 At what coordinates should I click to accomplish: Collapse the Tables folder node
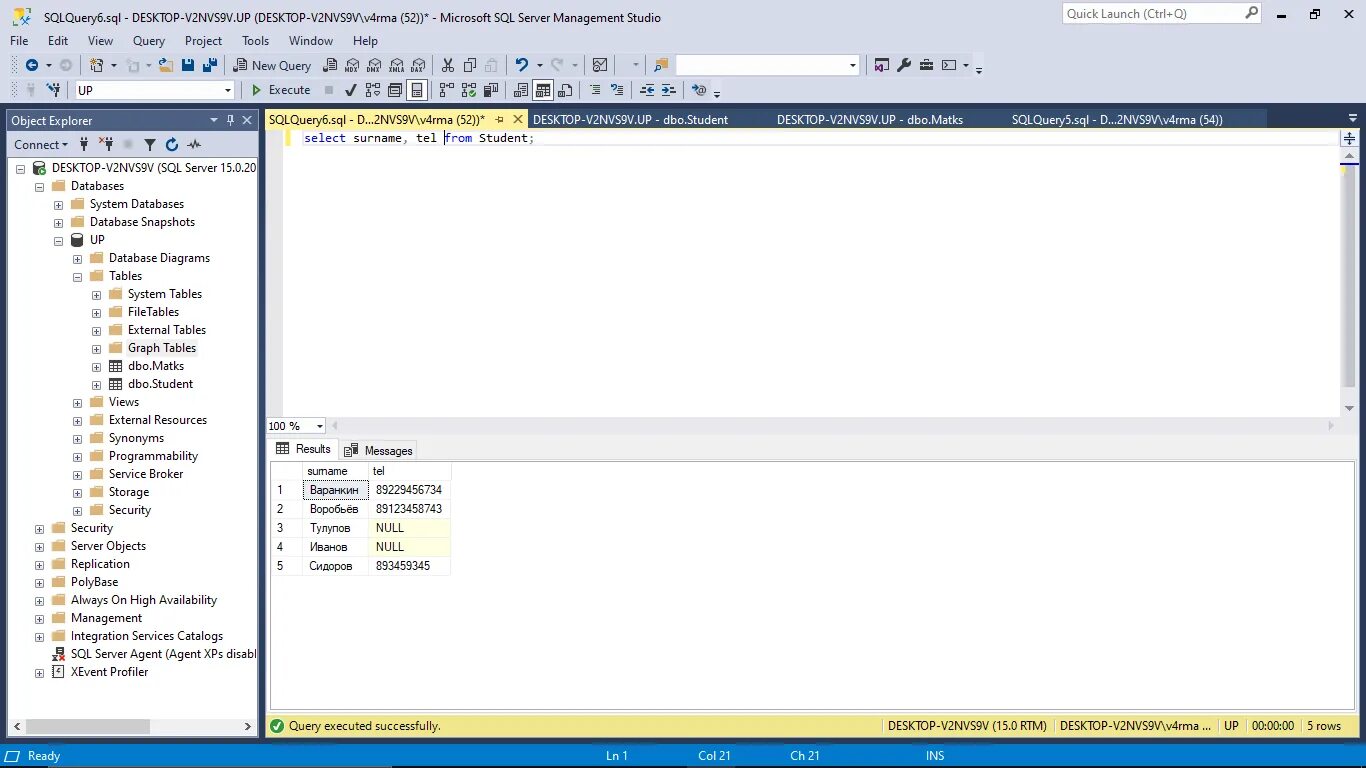point(77,276)
